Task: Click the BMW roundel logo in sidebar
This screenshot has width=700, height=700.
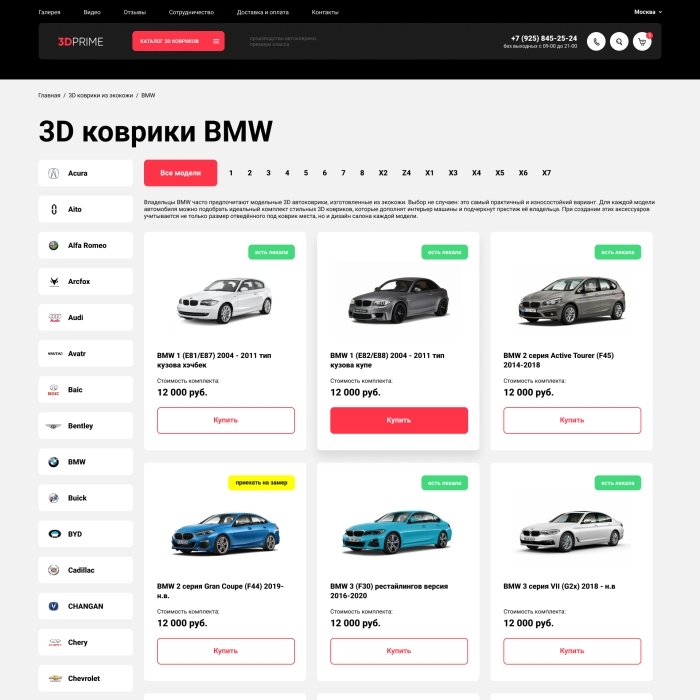Action: [x=54, y=462]
